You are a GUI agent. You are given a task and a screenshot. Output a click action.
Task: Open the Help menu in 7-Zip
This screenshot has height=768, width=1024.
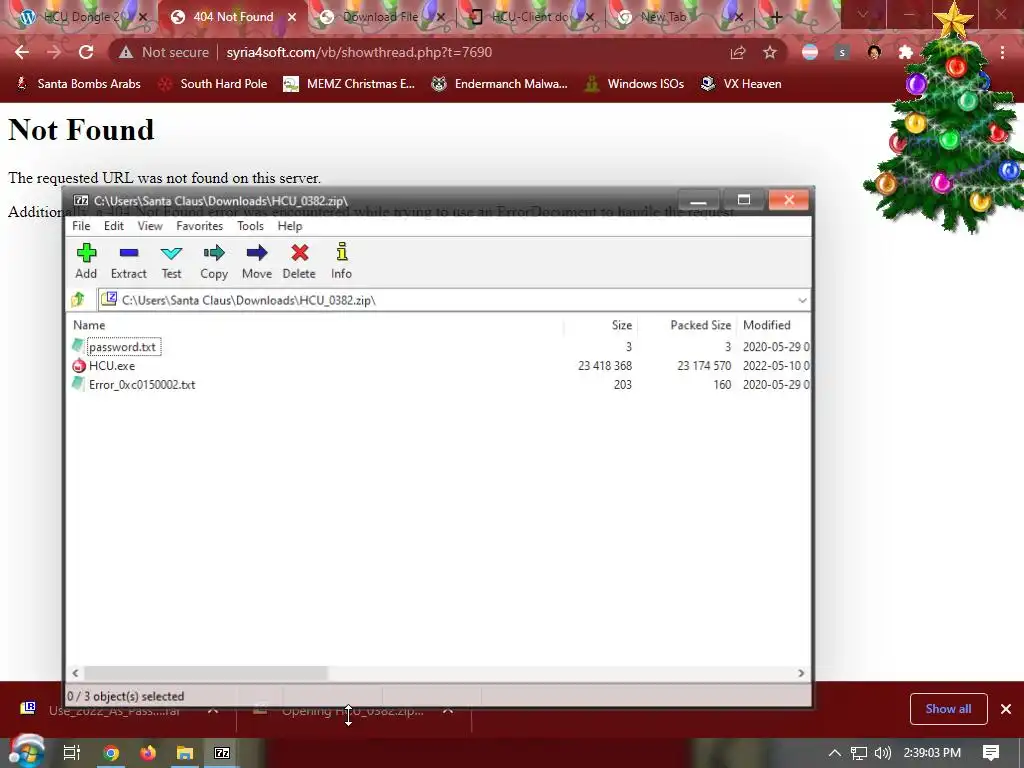click(289, 226)
